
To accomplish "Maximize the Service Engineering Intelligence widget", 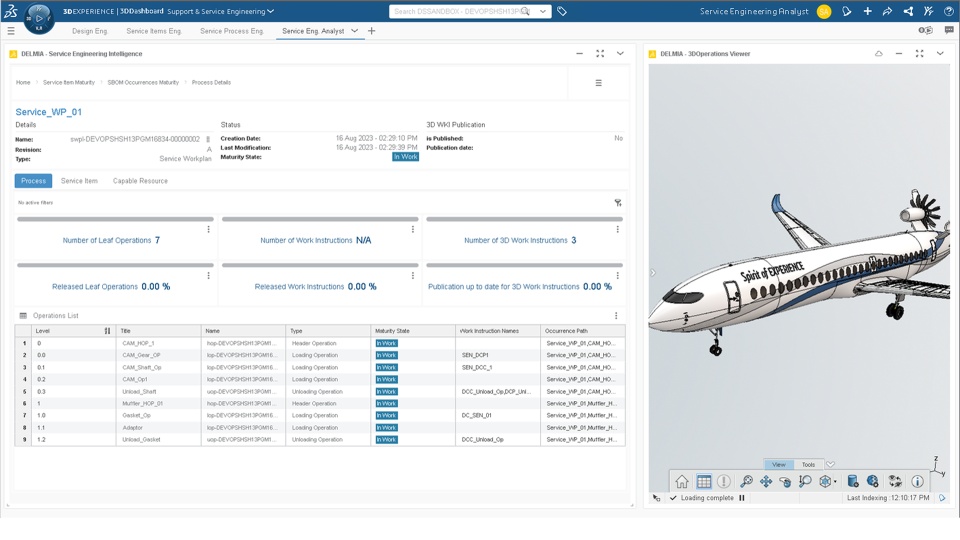I will pyautogui.click(x=600, y=53).
